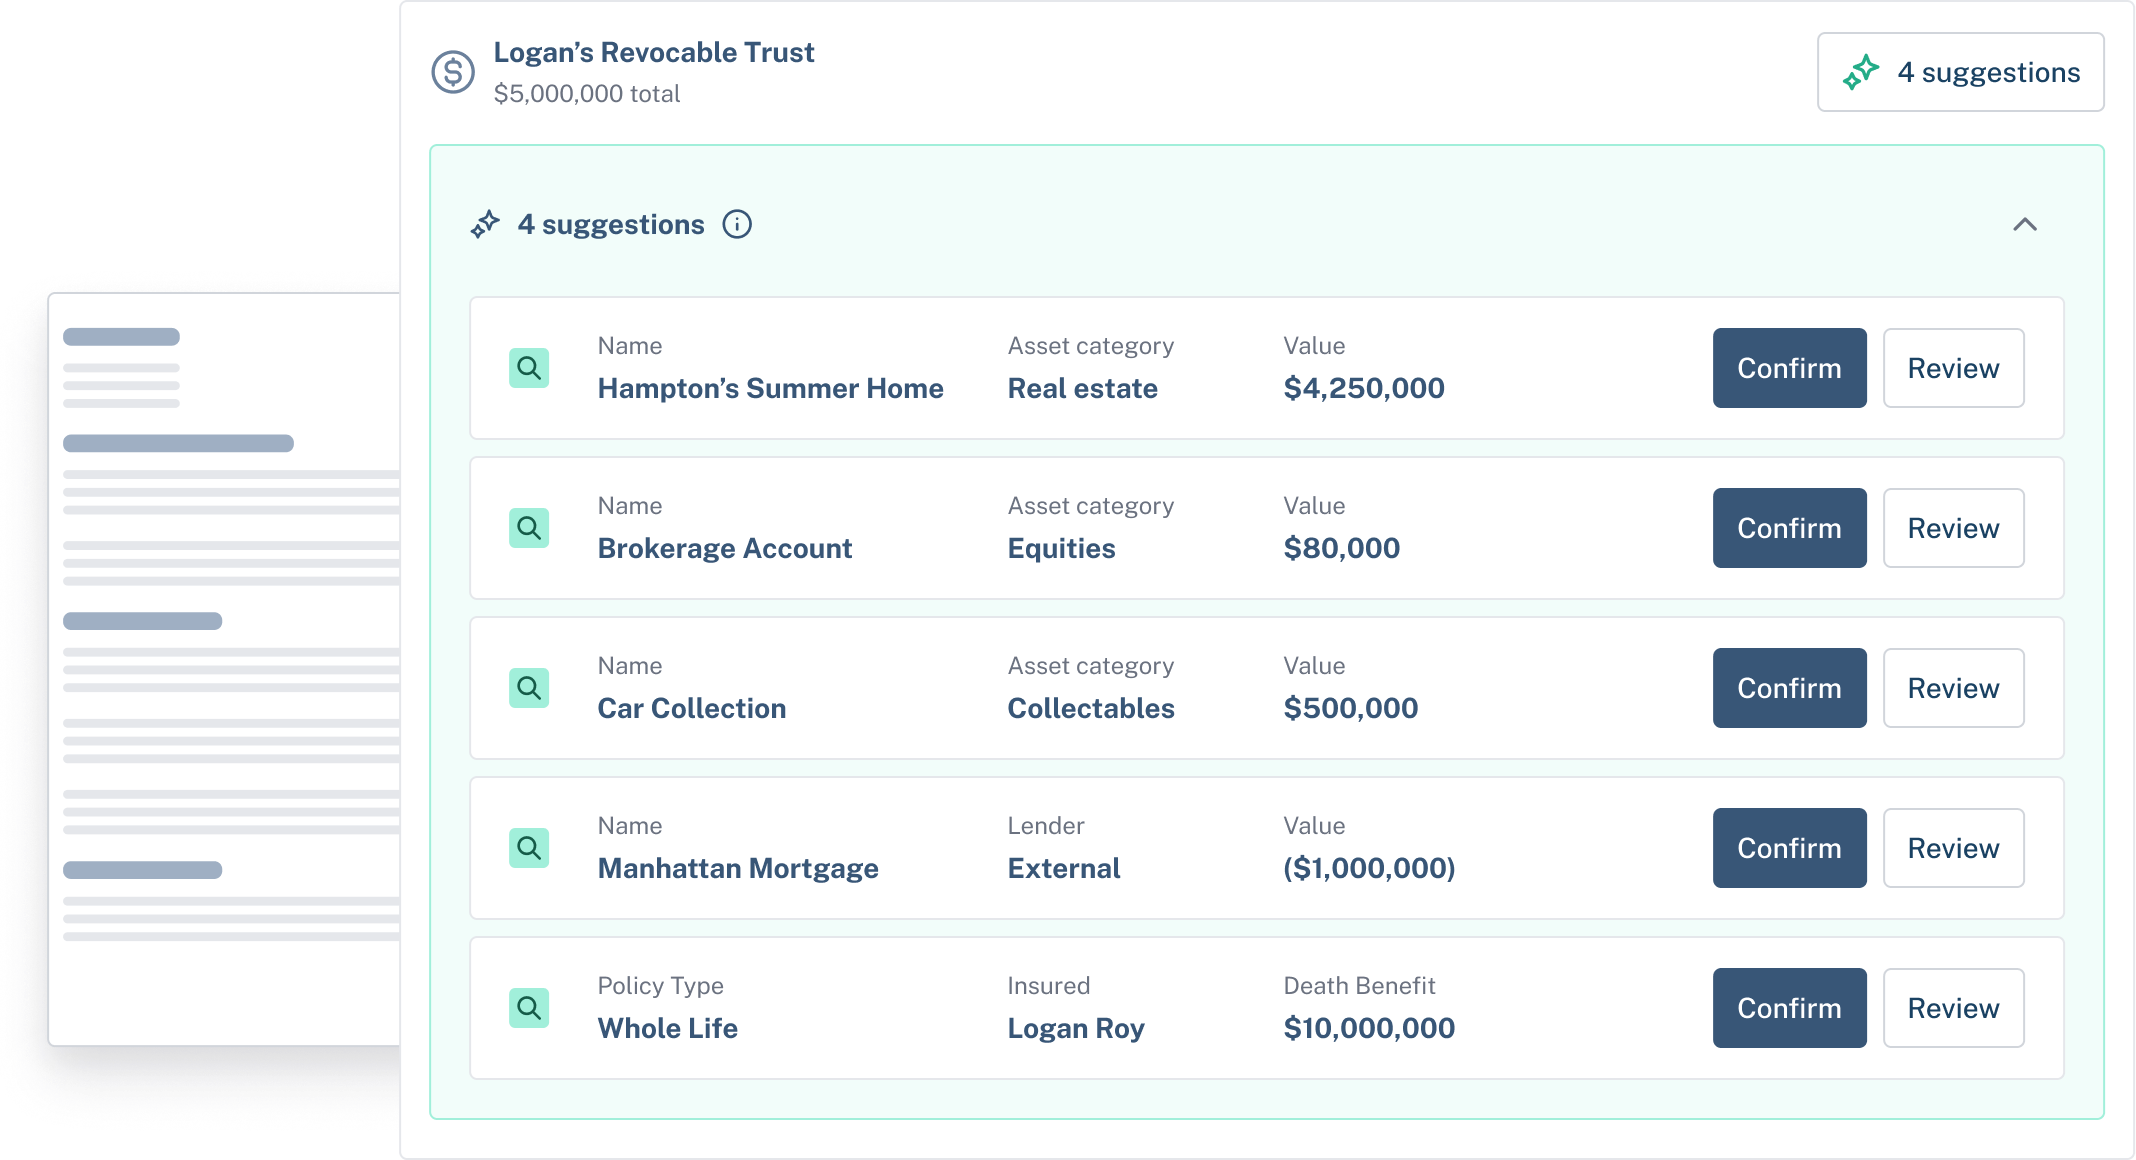Select the source document preview thumbnail
Viewport: 2136px width, 1160px height.
point(225,670)
